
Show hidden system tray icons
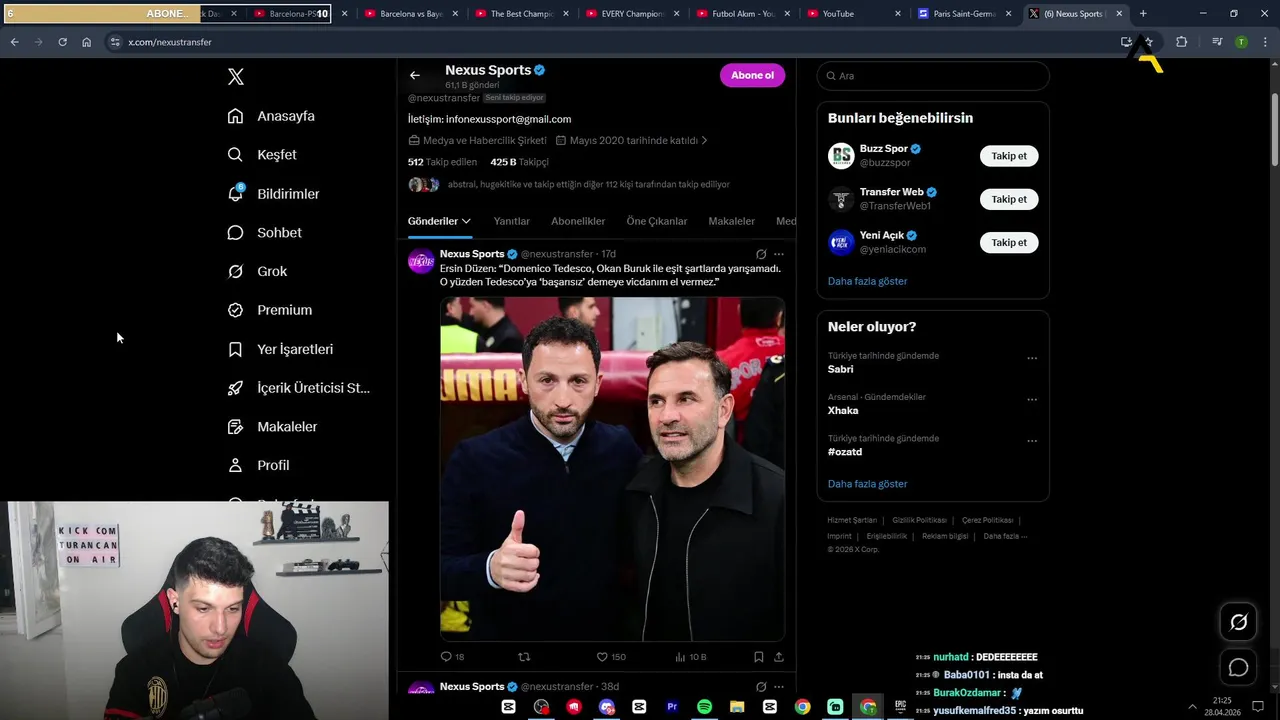(1192, 707)
